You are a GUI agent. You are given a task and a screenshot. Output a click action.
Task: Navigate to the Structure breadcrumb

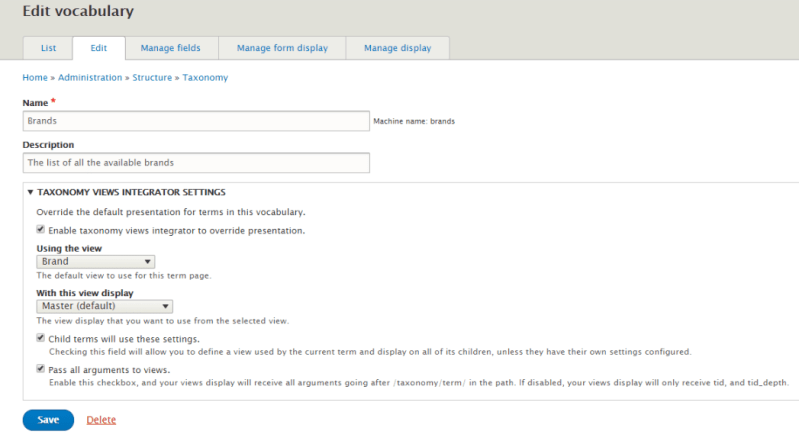coord(152,77)
